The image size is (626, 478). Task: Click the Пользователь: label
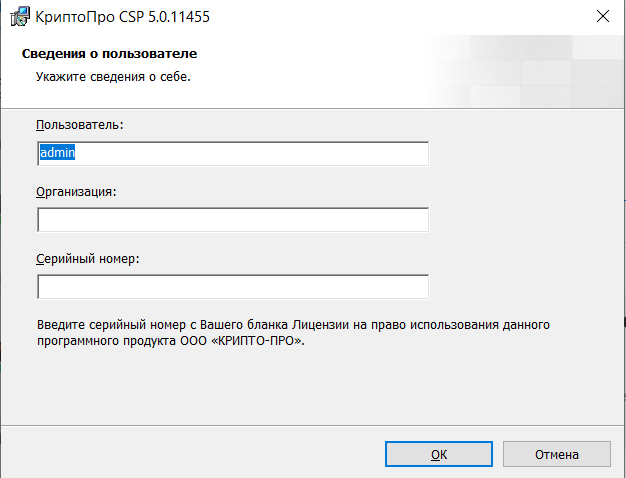coord(79,125)
